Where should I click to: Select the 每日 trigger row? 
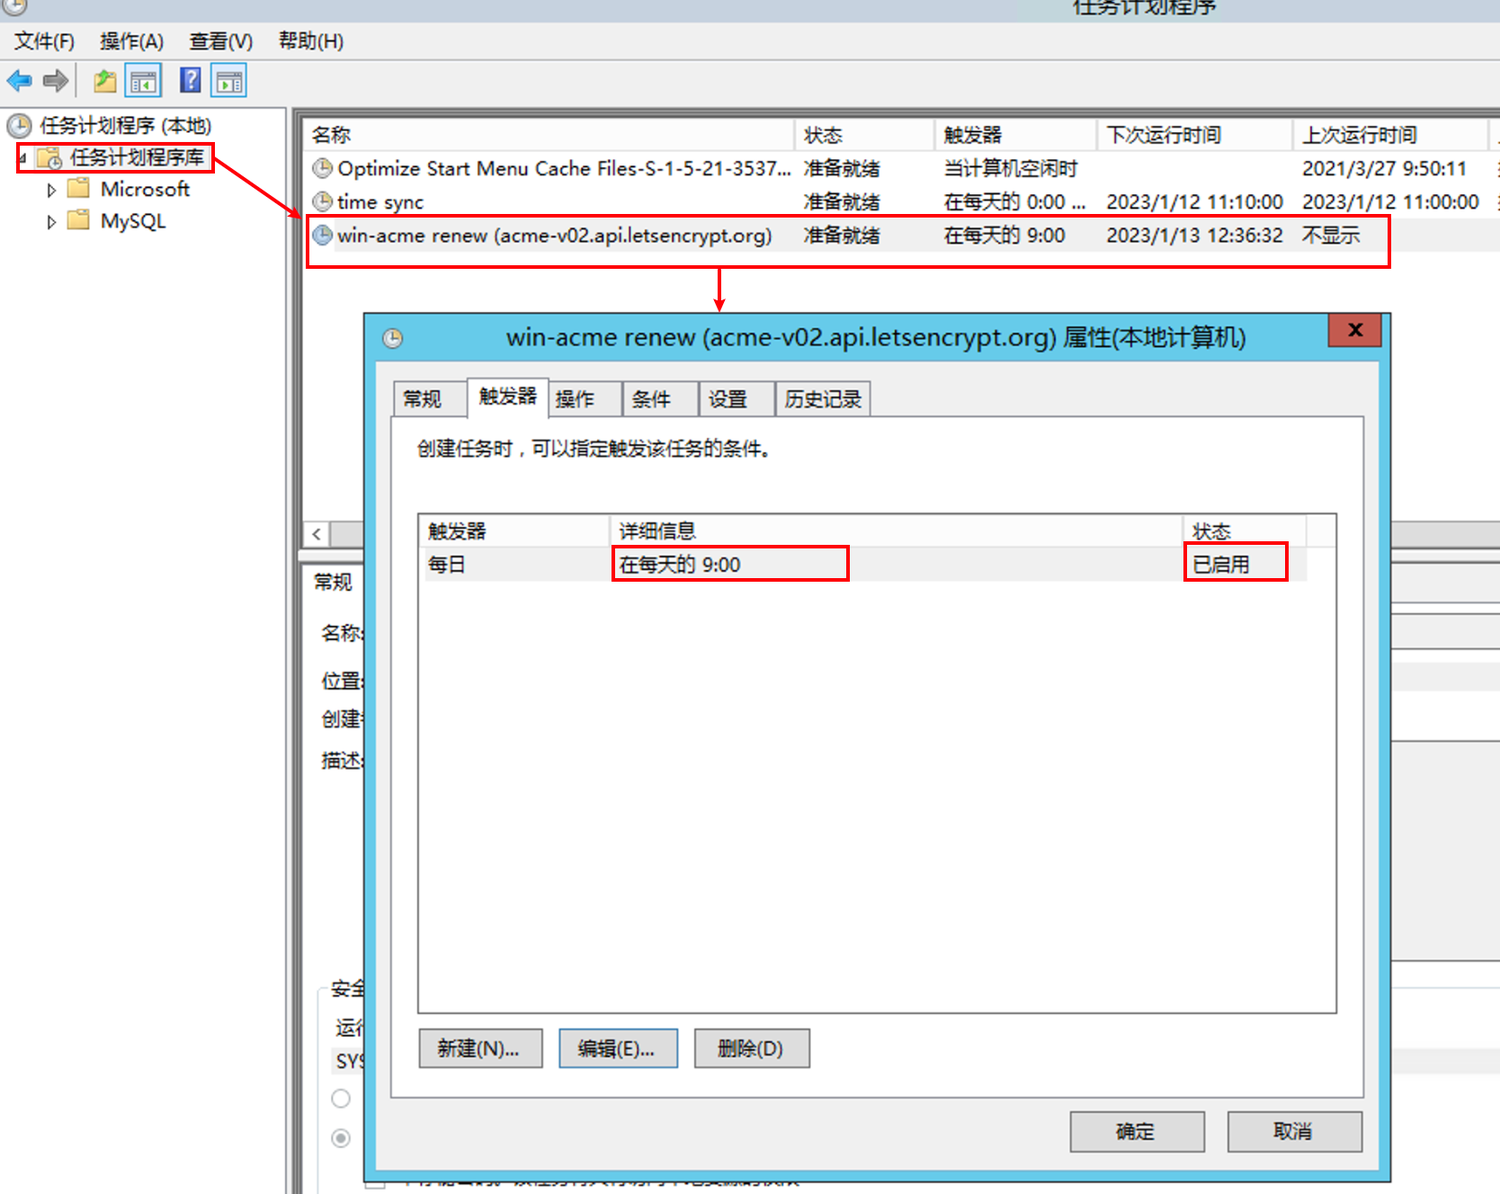[448, 565]
